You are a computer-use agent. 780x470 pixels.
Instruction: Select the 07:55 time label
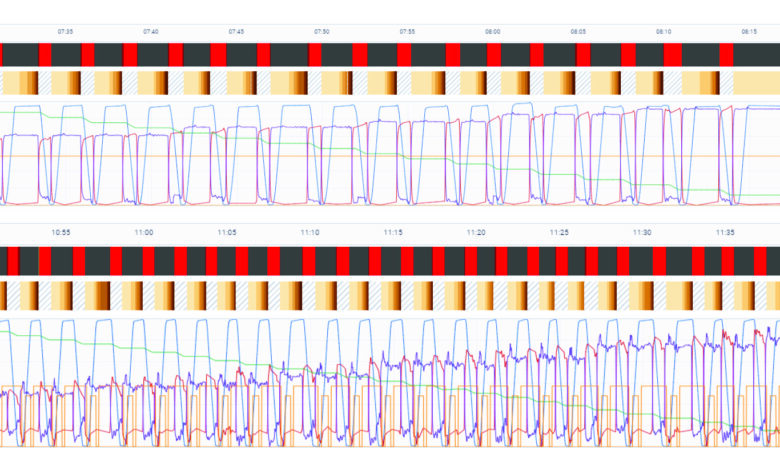pyautogui.click(x=407, y=32)
